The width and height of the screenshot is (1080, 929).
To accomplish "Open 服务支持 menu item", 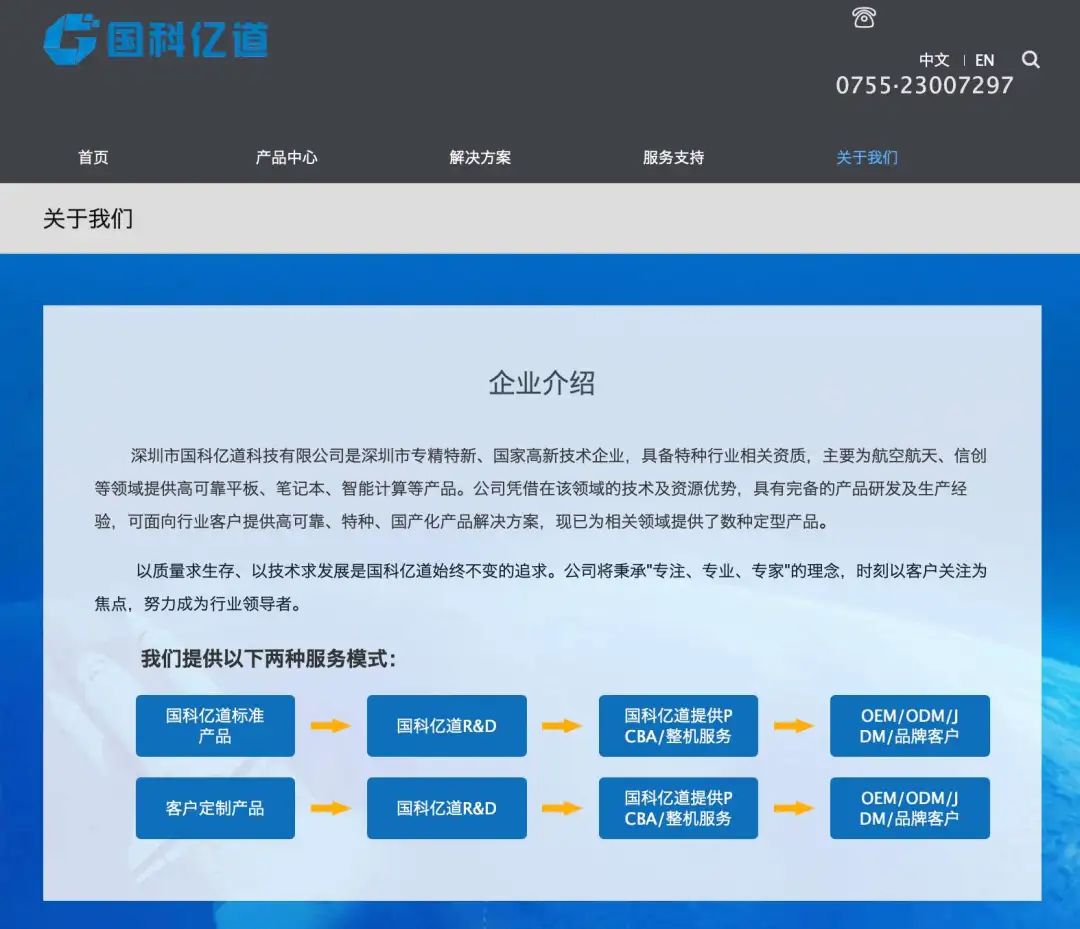I will (674, 158).
